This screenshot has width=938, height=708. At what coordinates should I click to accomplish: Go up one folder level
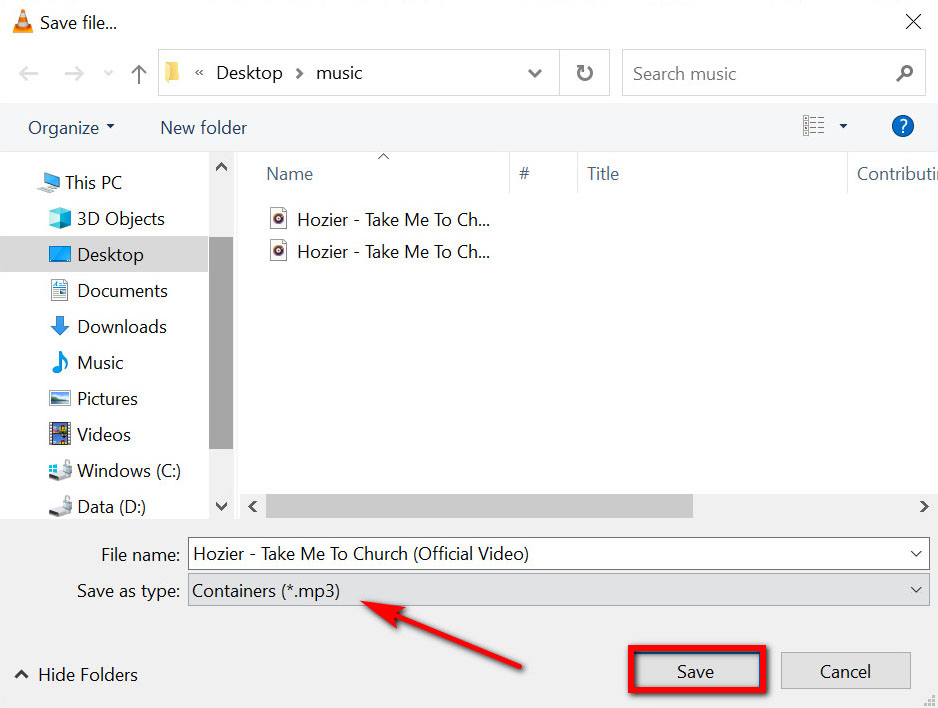(x=139, y=74)
